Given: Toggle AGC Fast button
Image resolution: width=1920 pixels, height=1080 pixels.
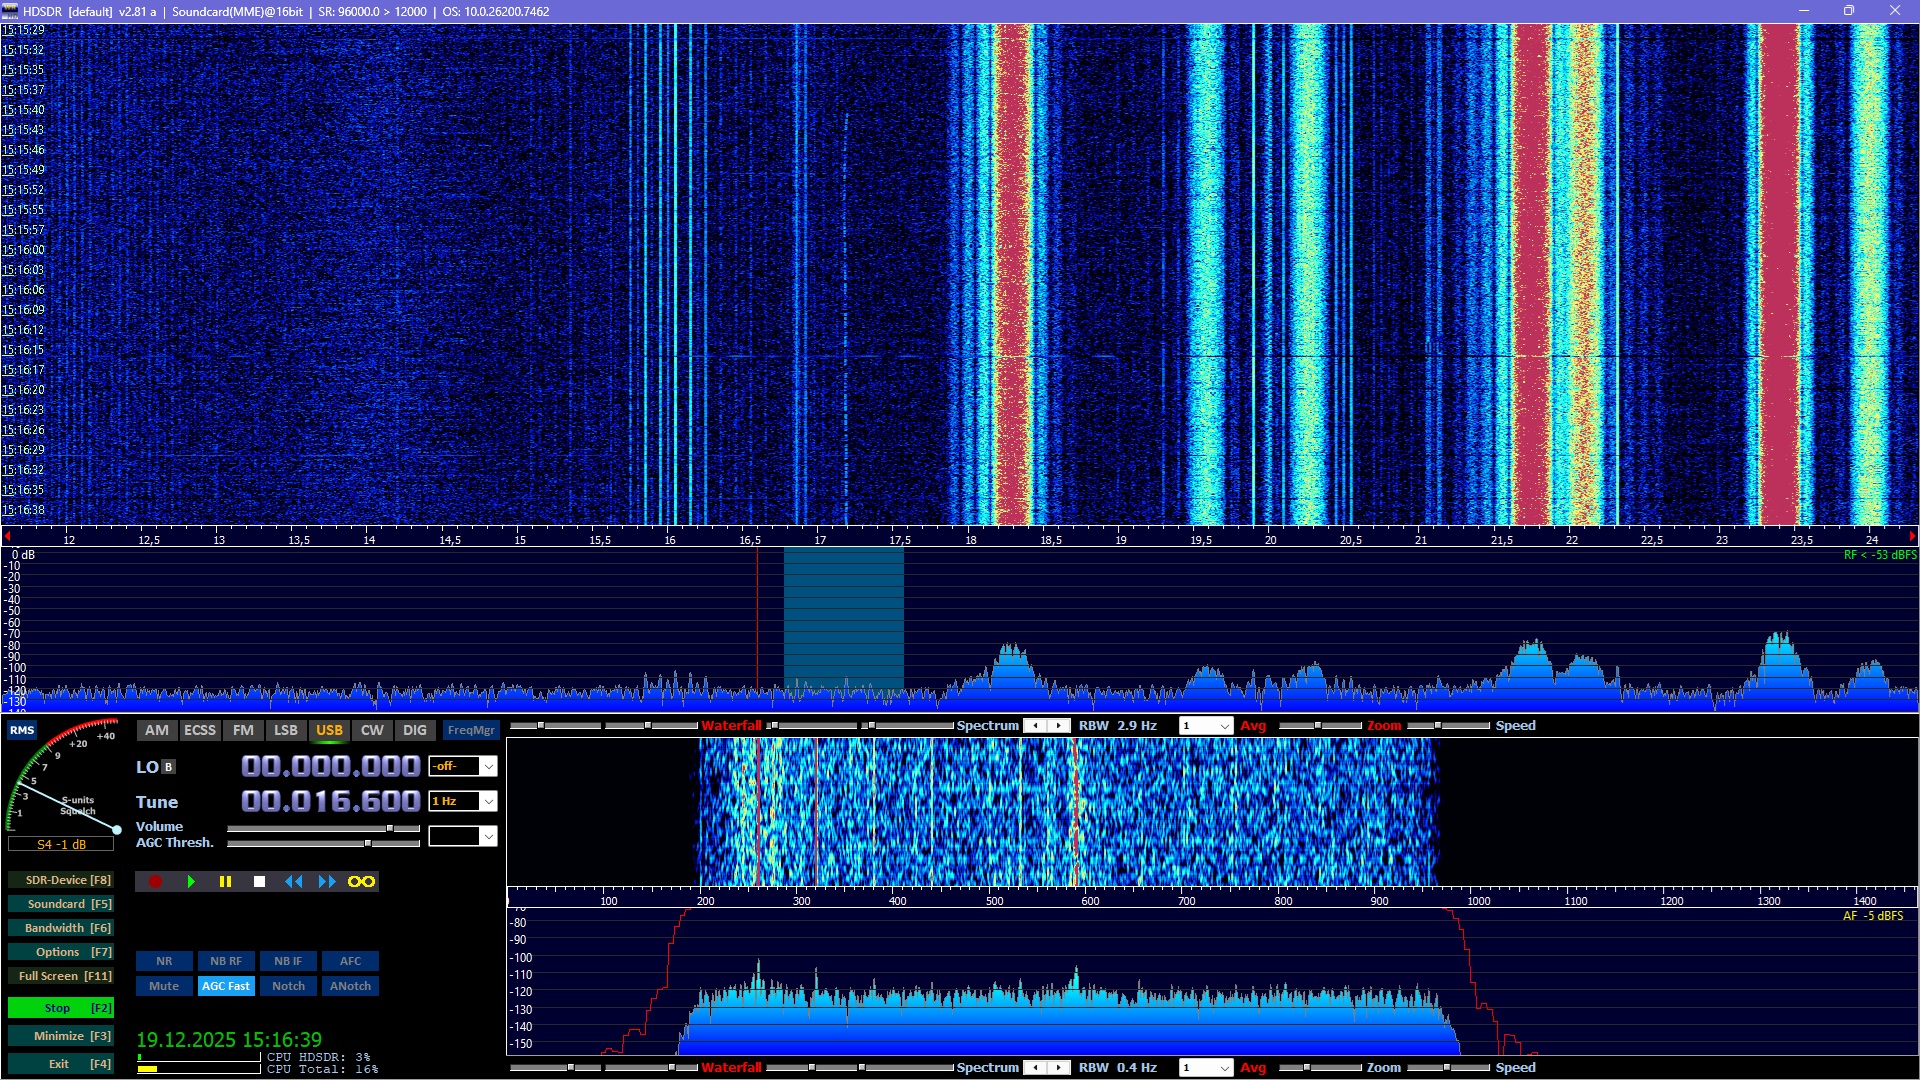Looking at the screenshot, I should pyautogui.click(x=226, y=986).
